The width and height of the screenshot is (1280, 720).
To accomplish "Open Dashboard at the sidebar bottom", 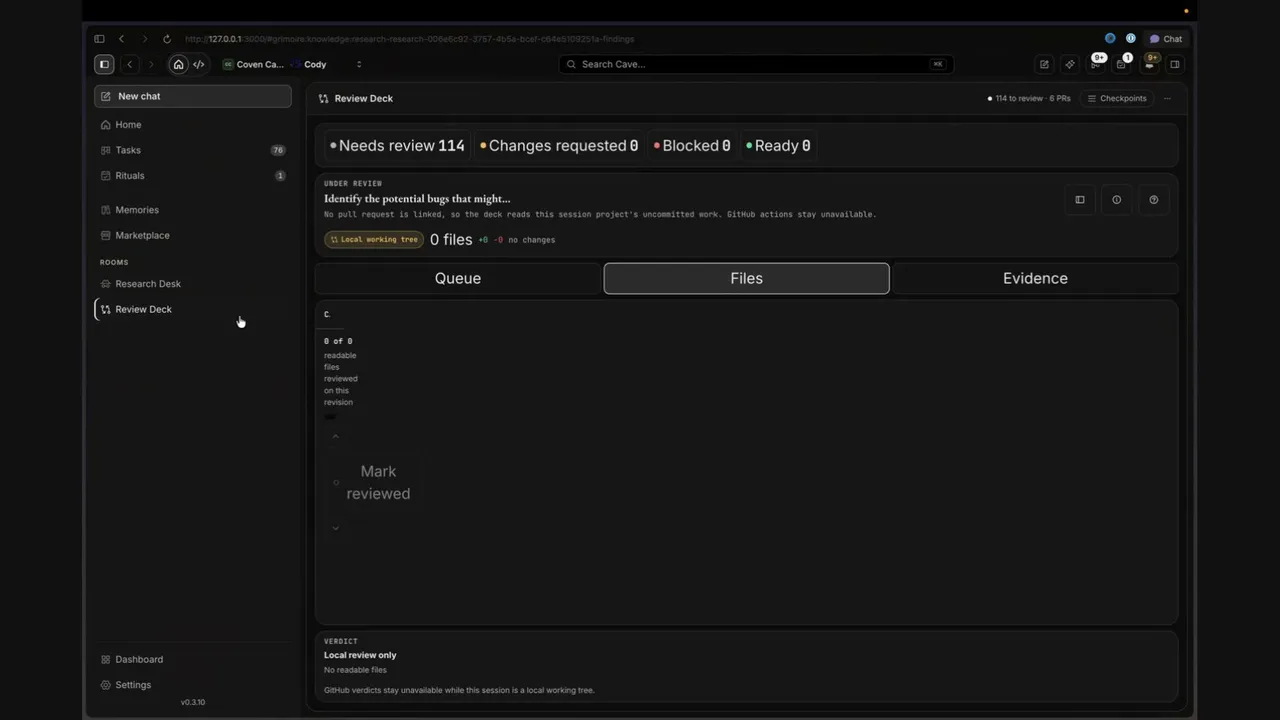I will [x=193, y=660].
